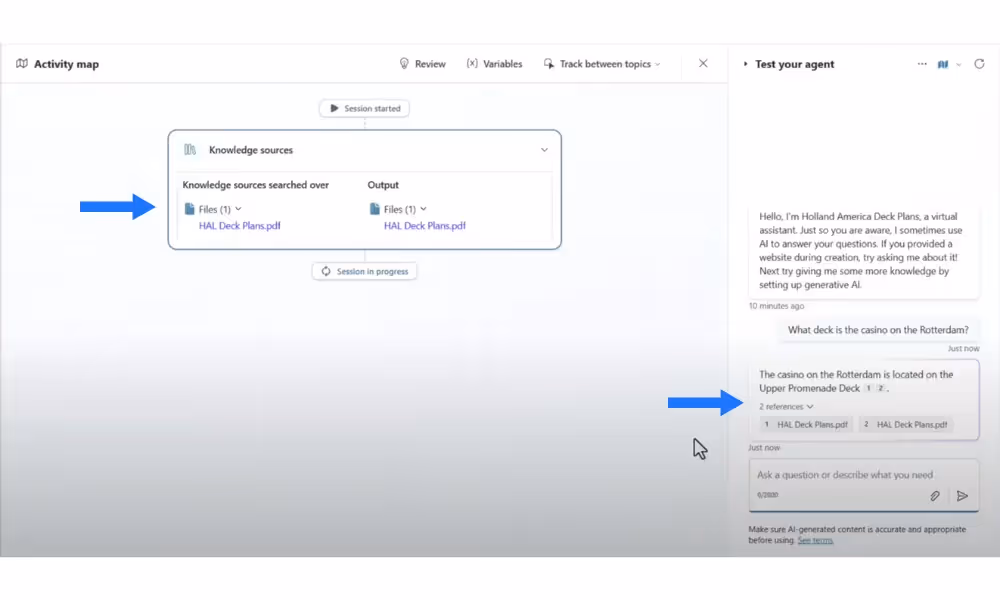Click the attach file paperclip icon
This screenshot has height=600, width=1000.
click(934, 495)
